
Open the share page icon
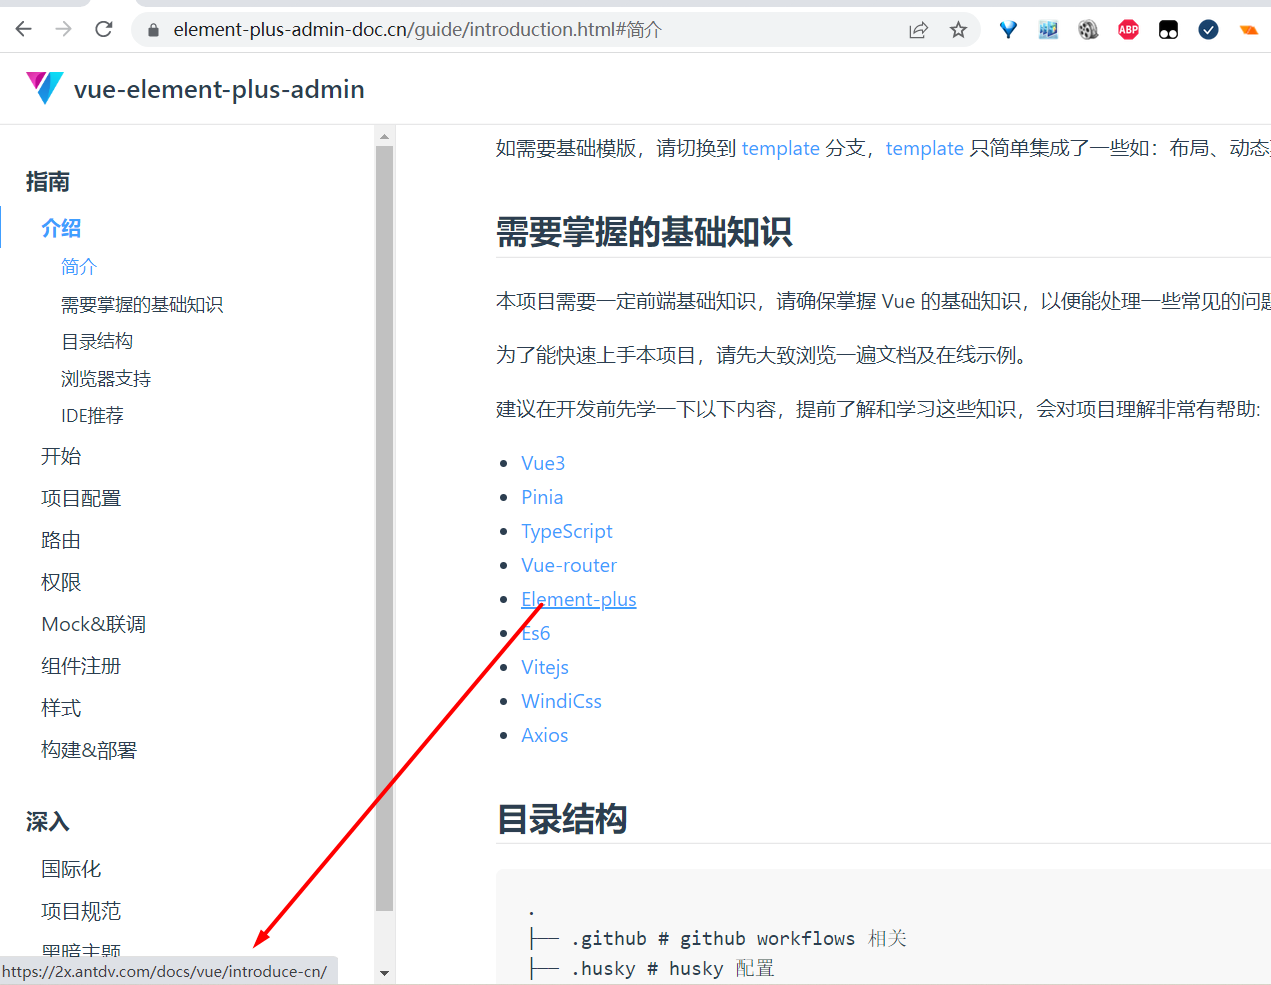(x=918, y=29)
